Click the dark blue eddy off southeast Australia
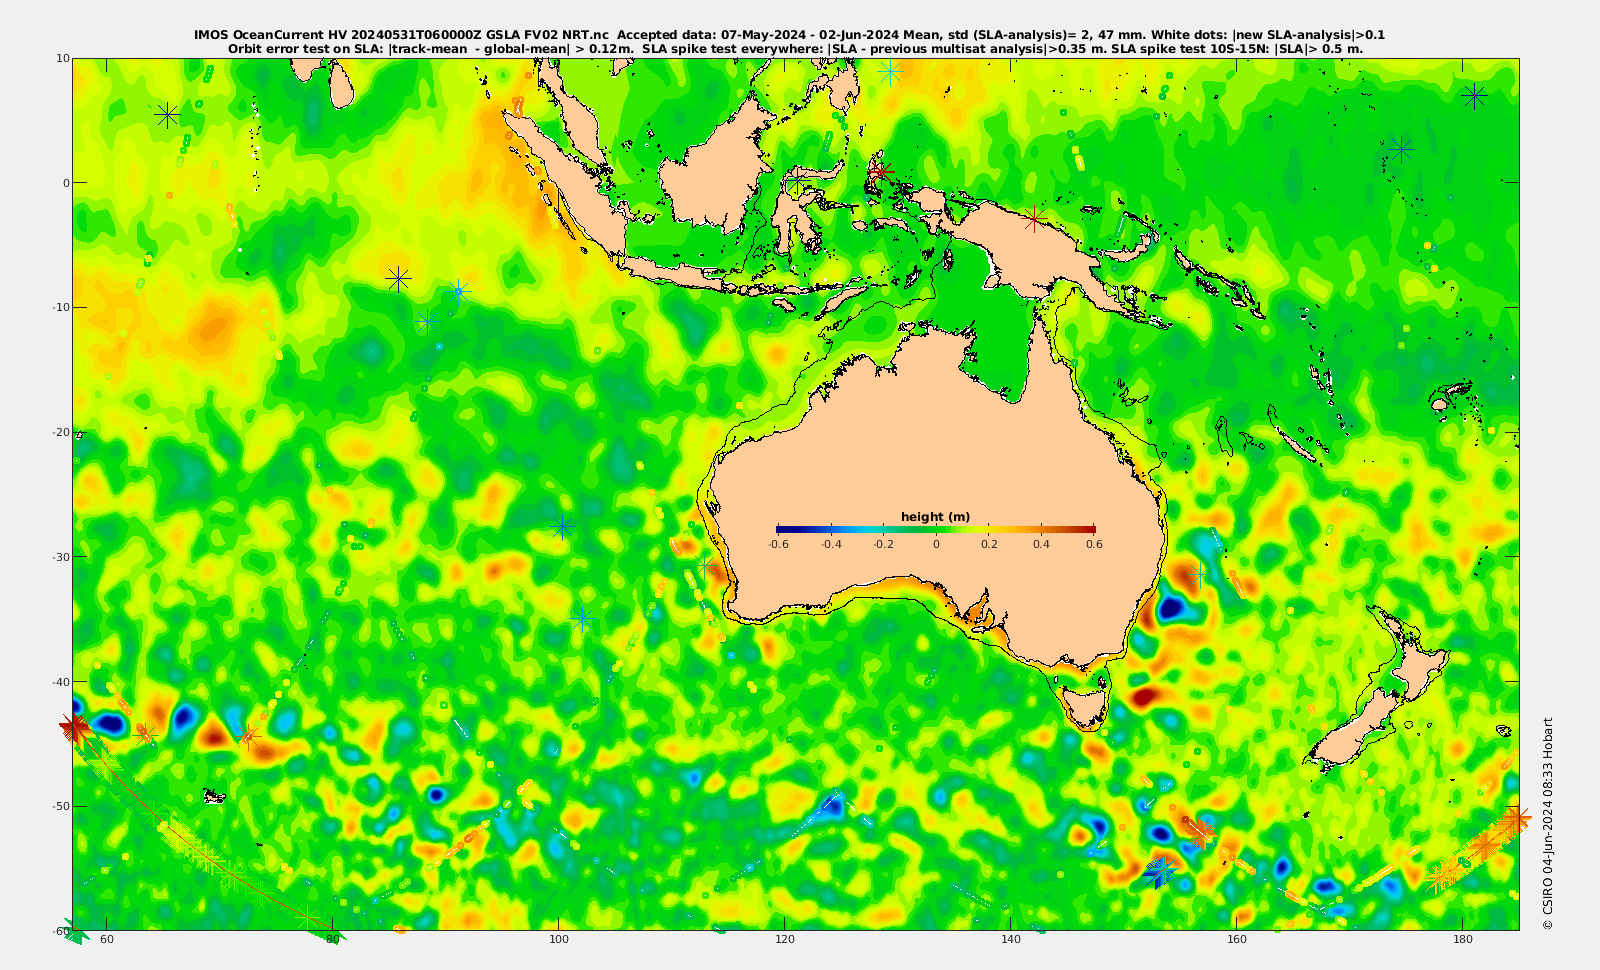1600x970 pixels. [1171, 606]
